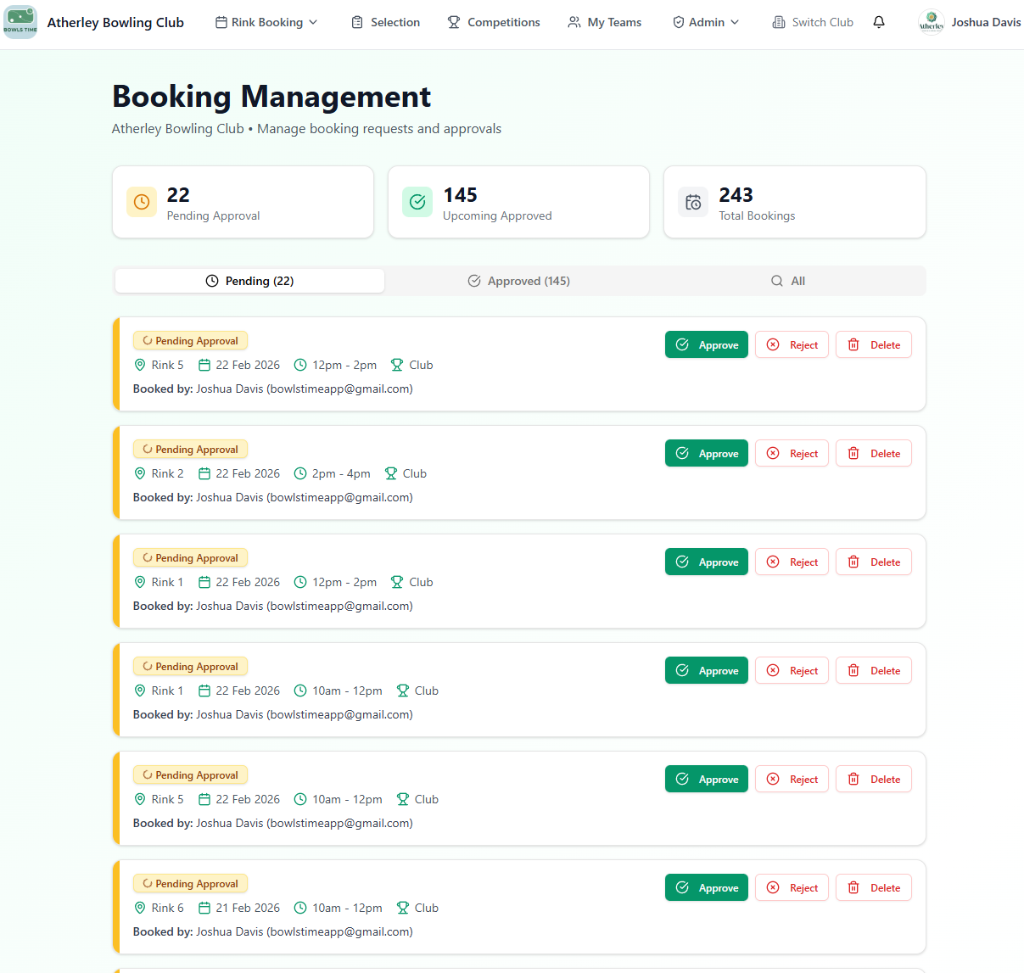Click calendar icon beside 21 Feb 2026
Viewport: 1024px width, 973px height.
[x=204, y=908]
